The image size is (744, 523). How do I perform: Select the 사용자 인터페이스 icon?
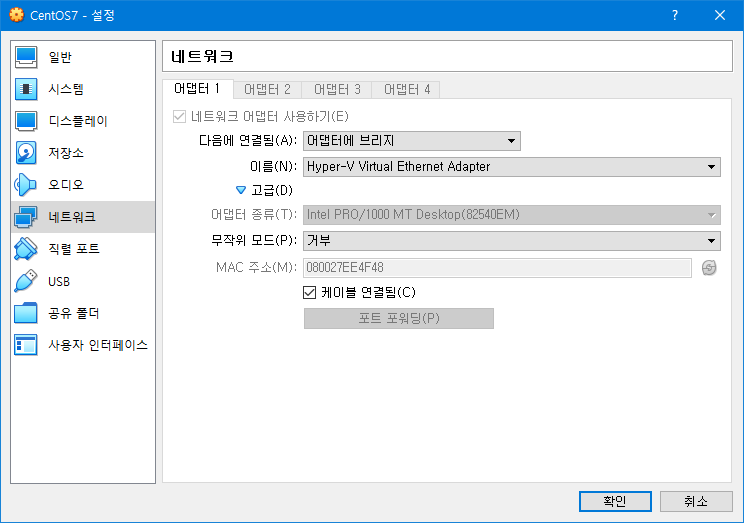pyautogui.click(x=26, y=345)
